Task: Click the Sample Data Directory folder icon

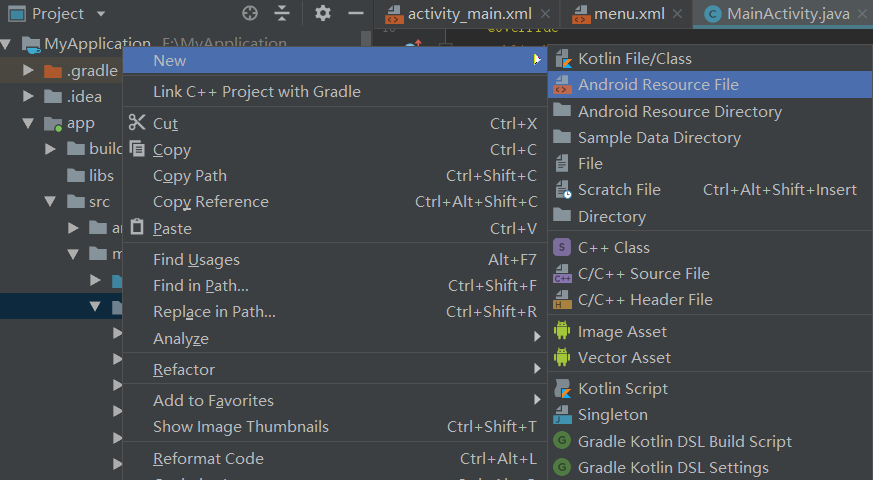Action: (562, 136)
